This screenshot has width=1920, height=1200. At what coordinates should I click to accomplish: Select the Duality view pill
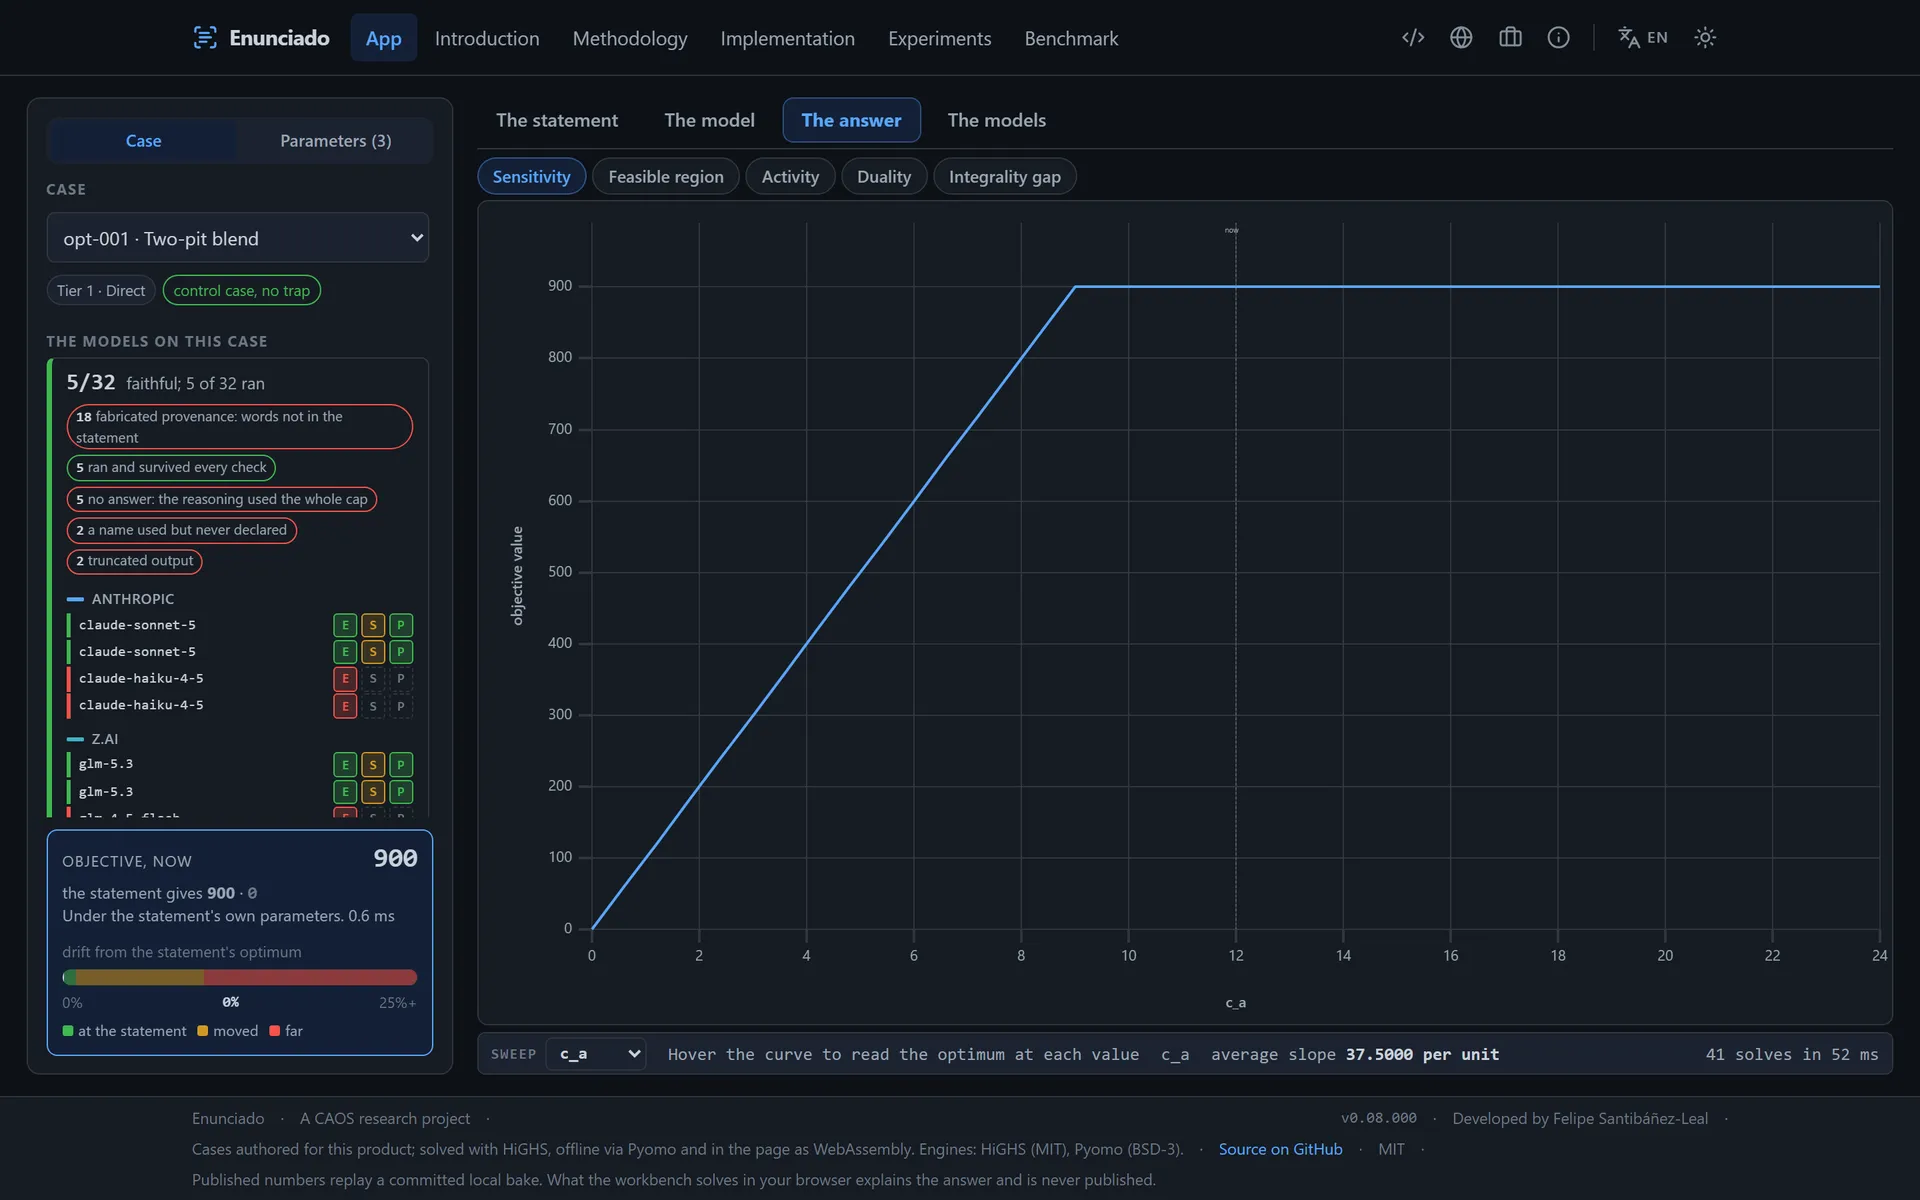(884, 177)
